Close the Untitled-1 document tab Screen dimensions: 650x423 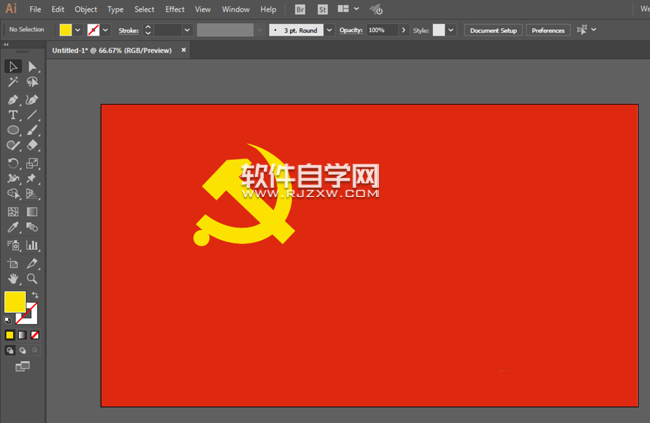point(184,50)
